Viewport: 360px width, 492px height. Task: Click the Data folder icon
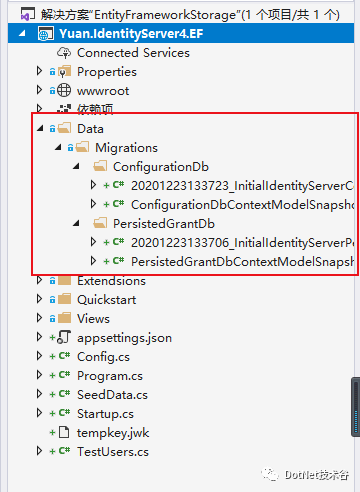[64, 128]
